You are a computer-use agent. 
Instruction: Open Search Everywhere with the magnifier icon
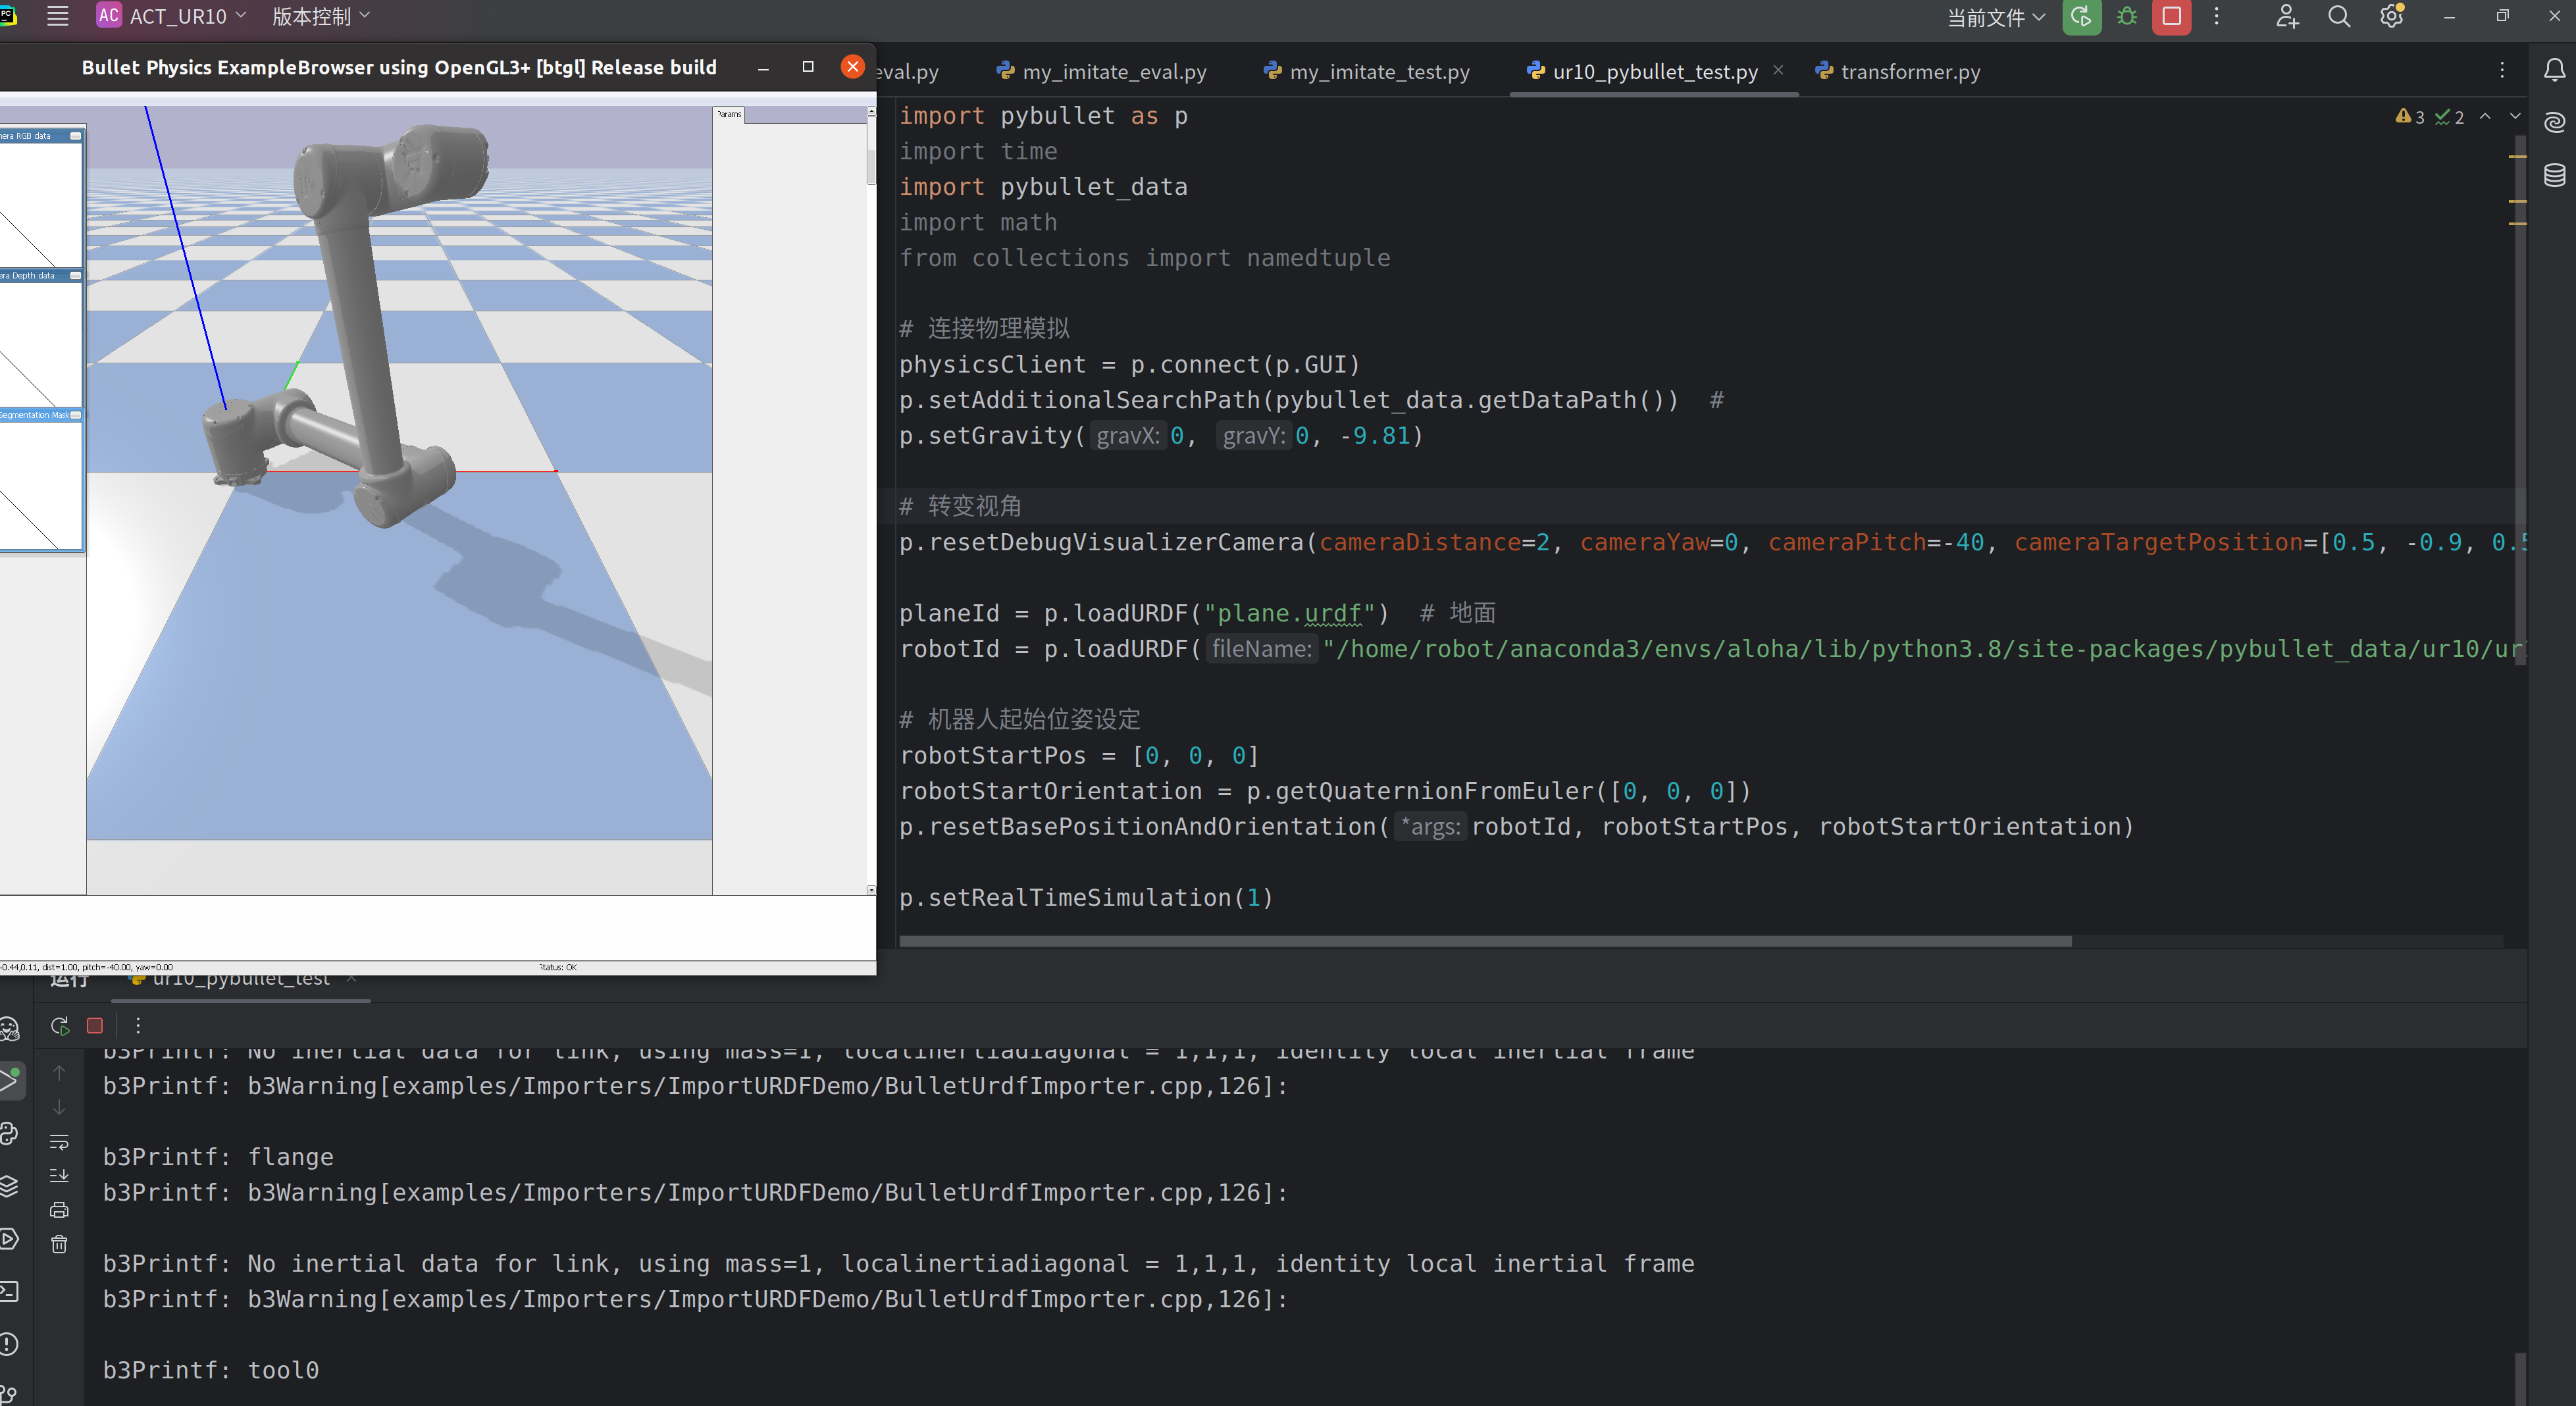(x=2339, y=17)
